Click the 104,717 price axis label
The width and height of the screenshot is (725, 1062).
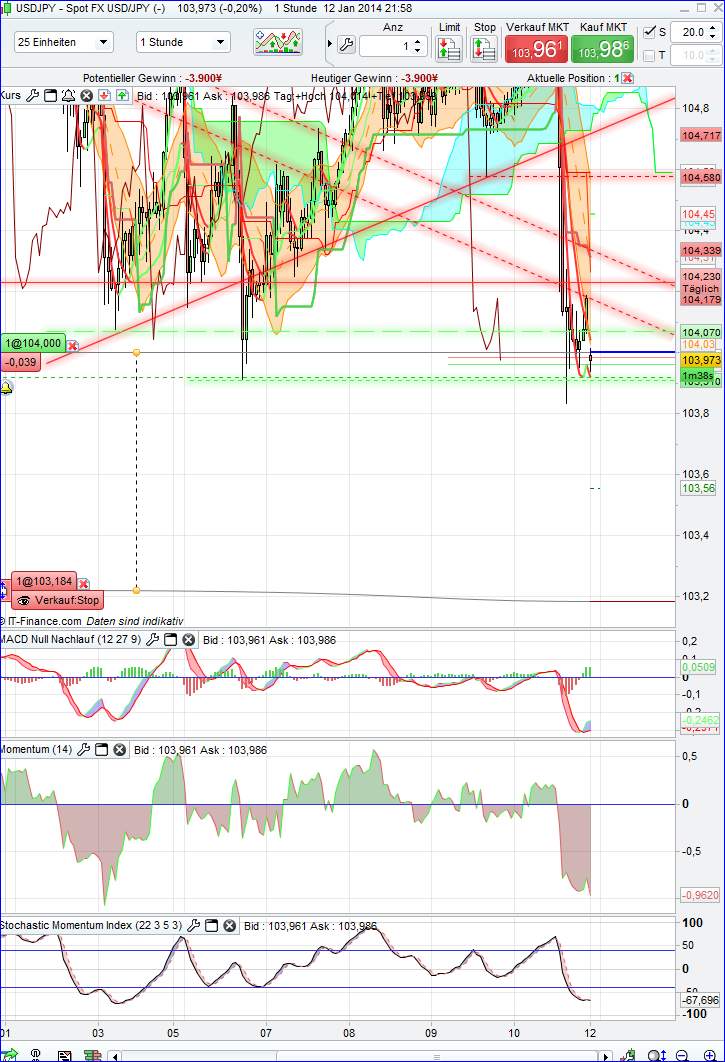(701, 135)
